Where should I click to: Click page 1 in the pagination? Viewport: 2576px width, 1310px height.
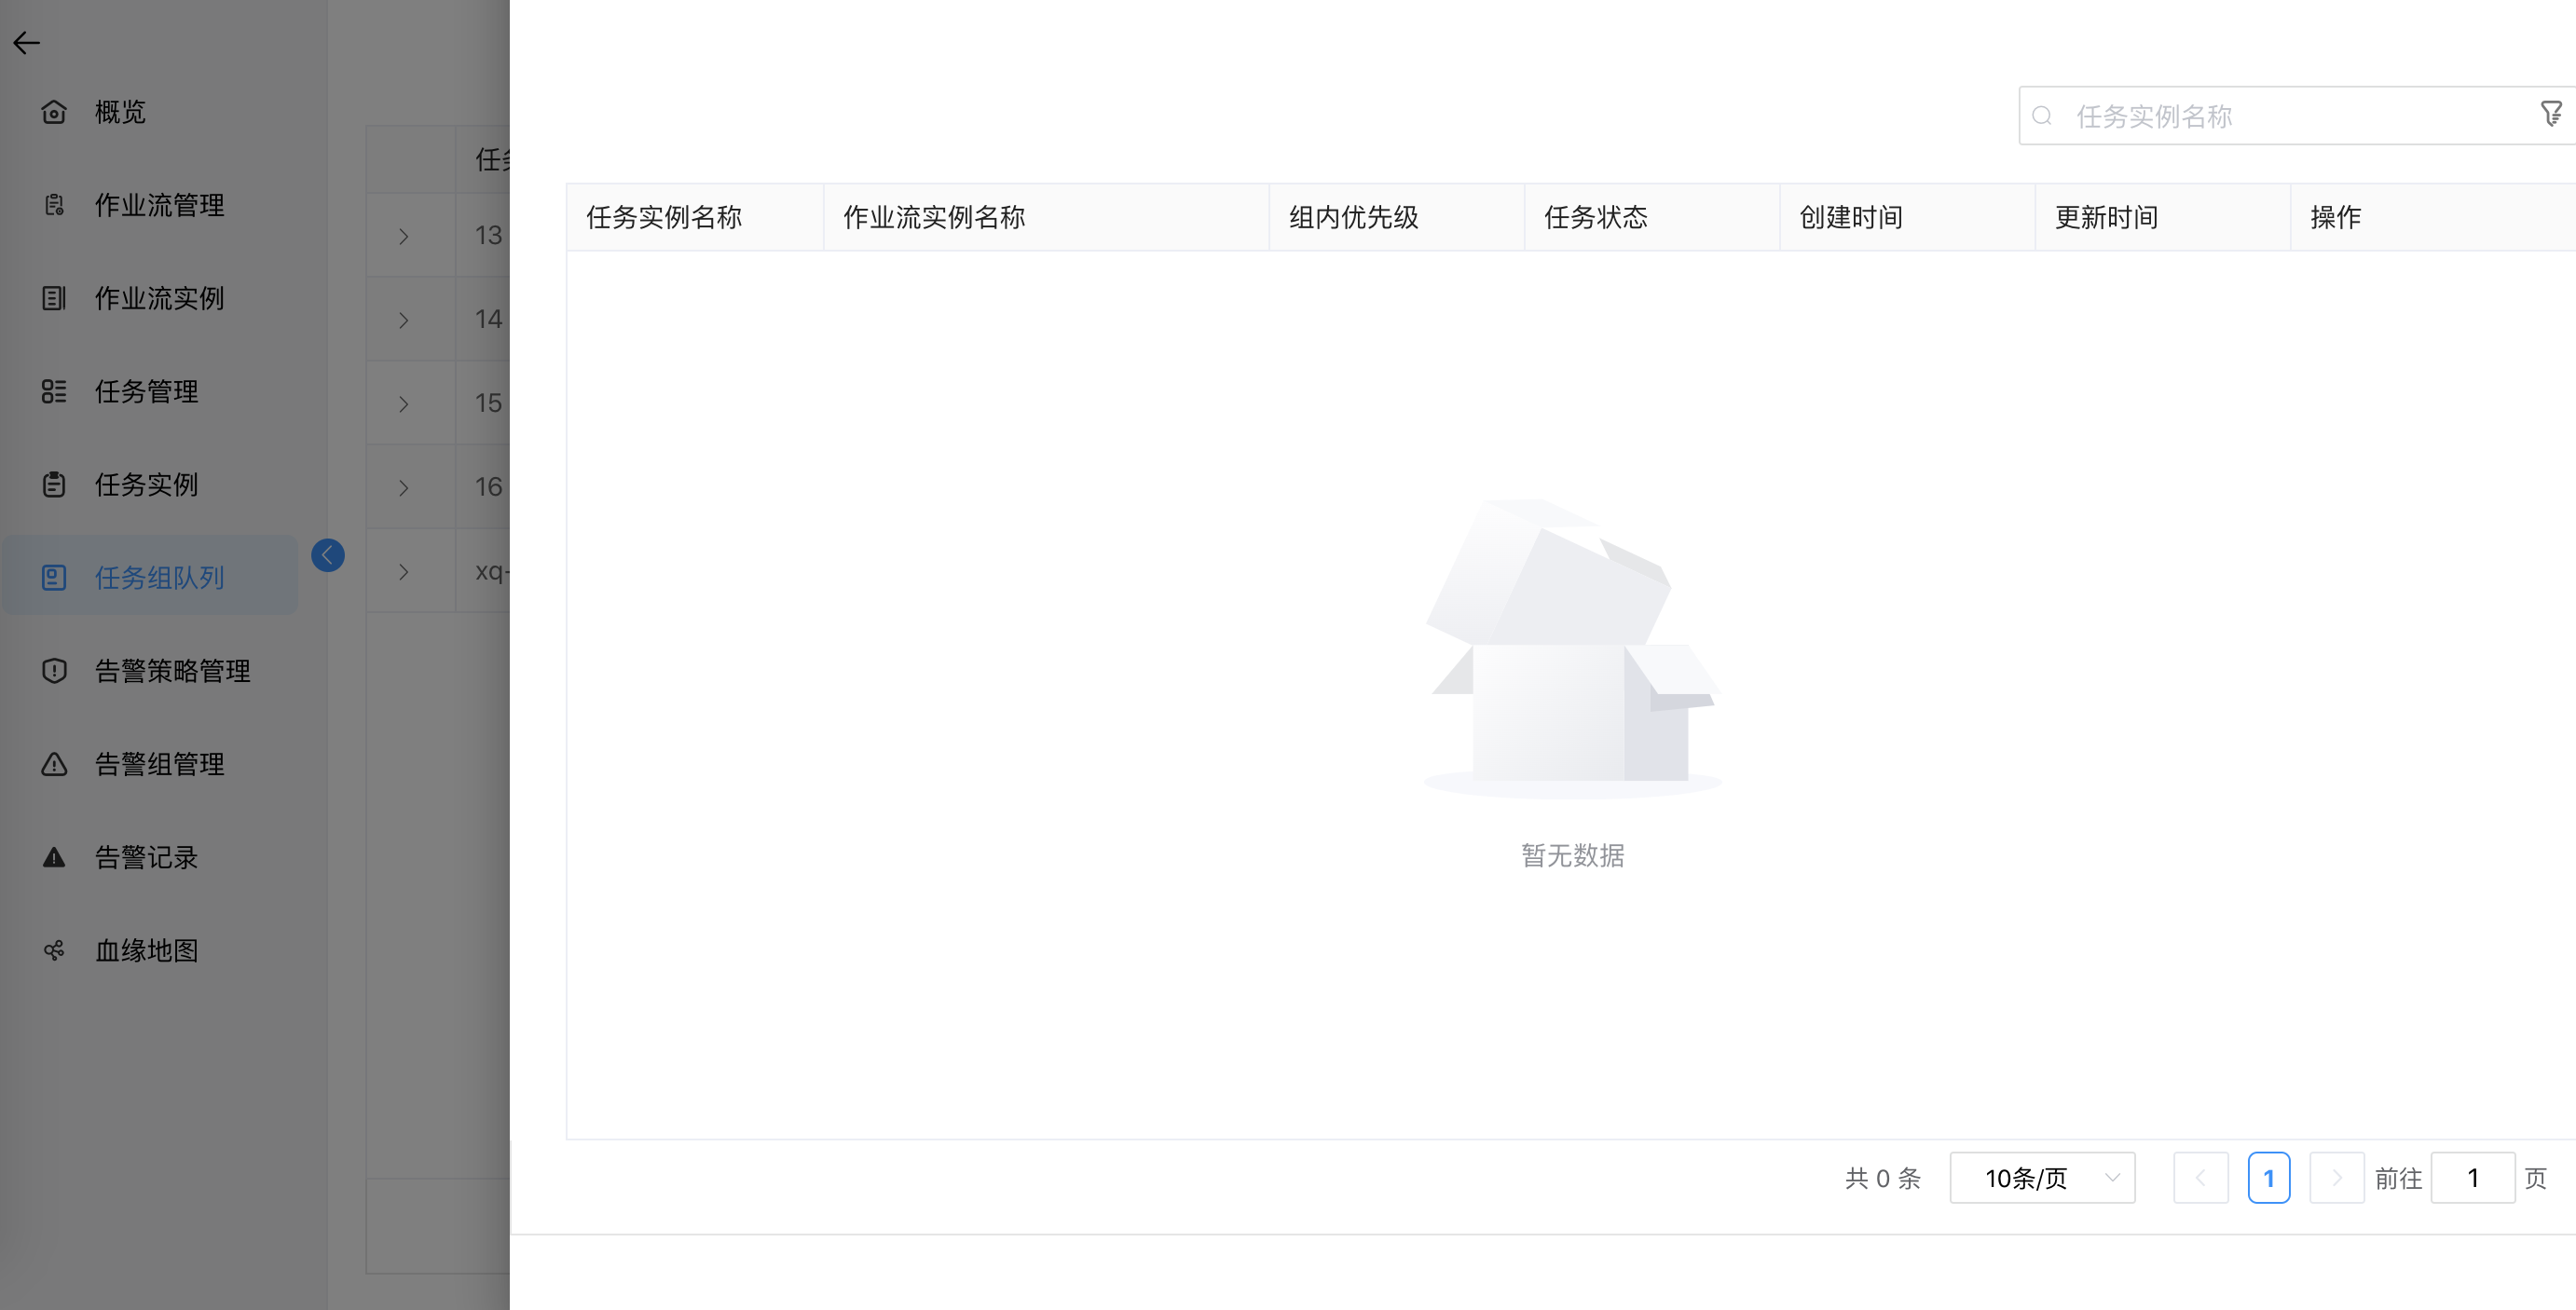coord(2270,1178)
